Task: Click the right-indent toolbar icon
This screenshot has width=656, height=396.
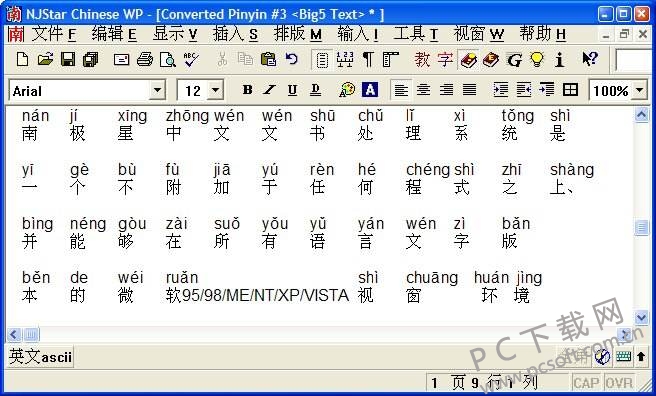Action: click(546, 89)
